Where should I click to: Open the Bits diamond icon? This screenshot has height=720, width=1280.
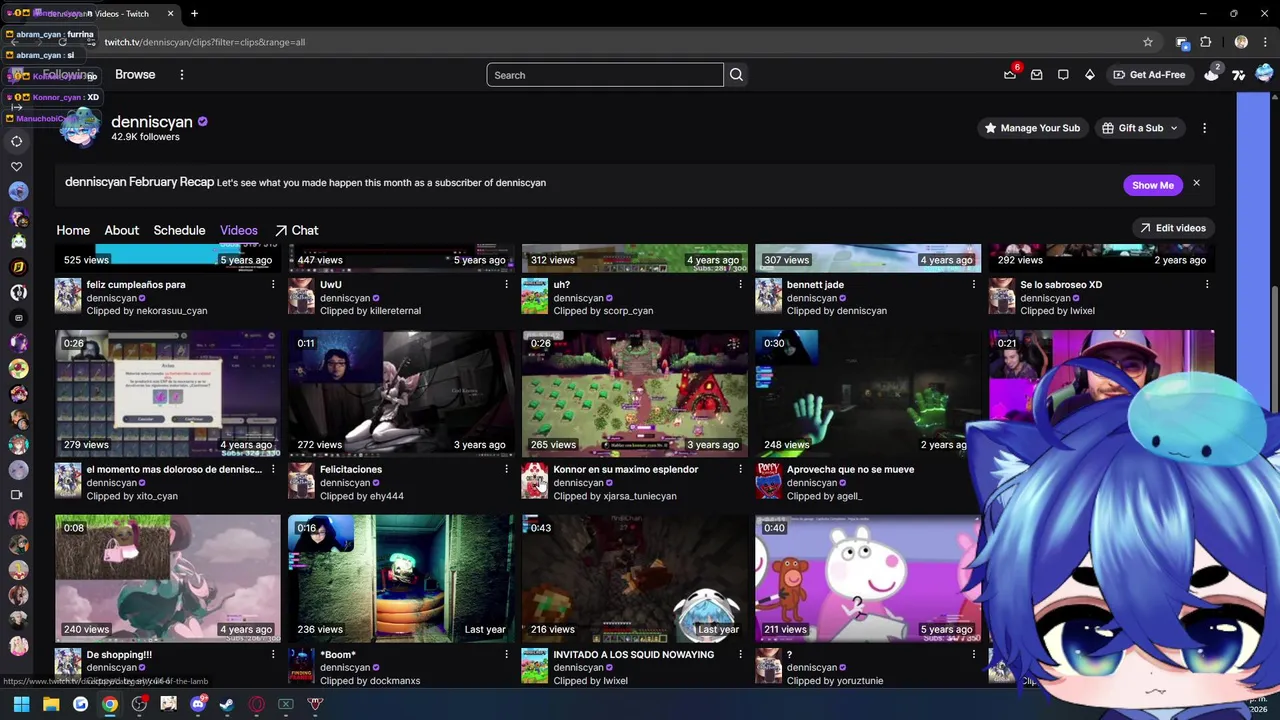pos(1090,75)
